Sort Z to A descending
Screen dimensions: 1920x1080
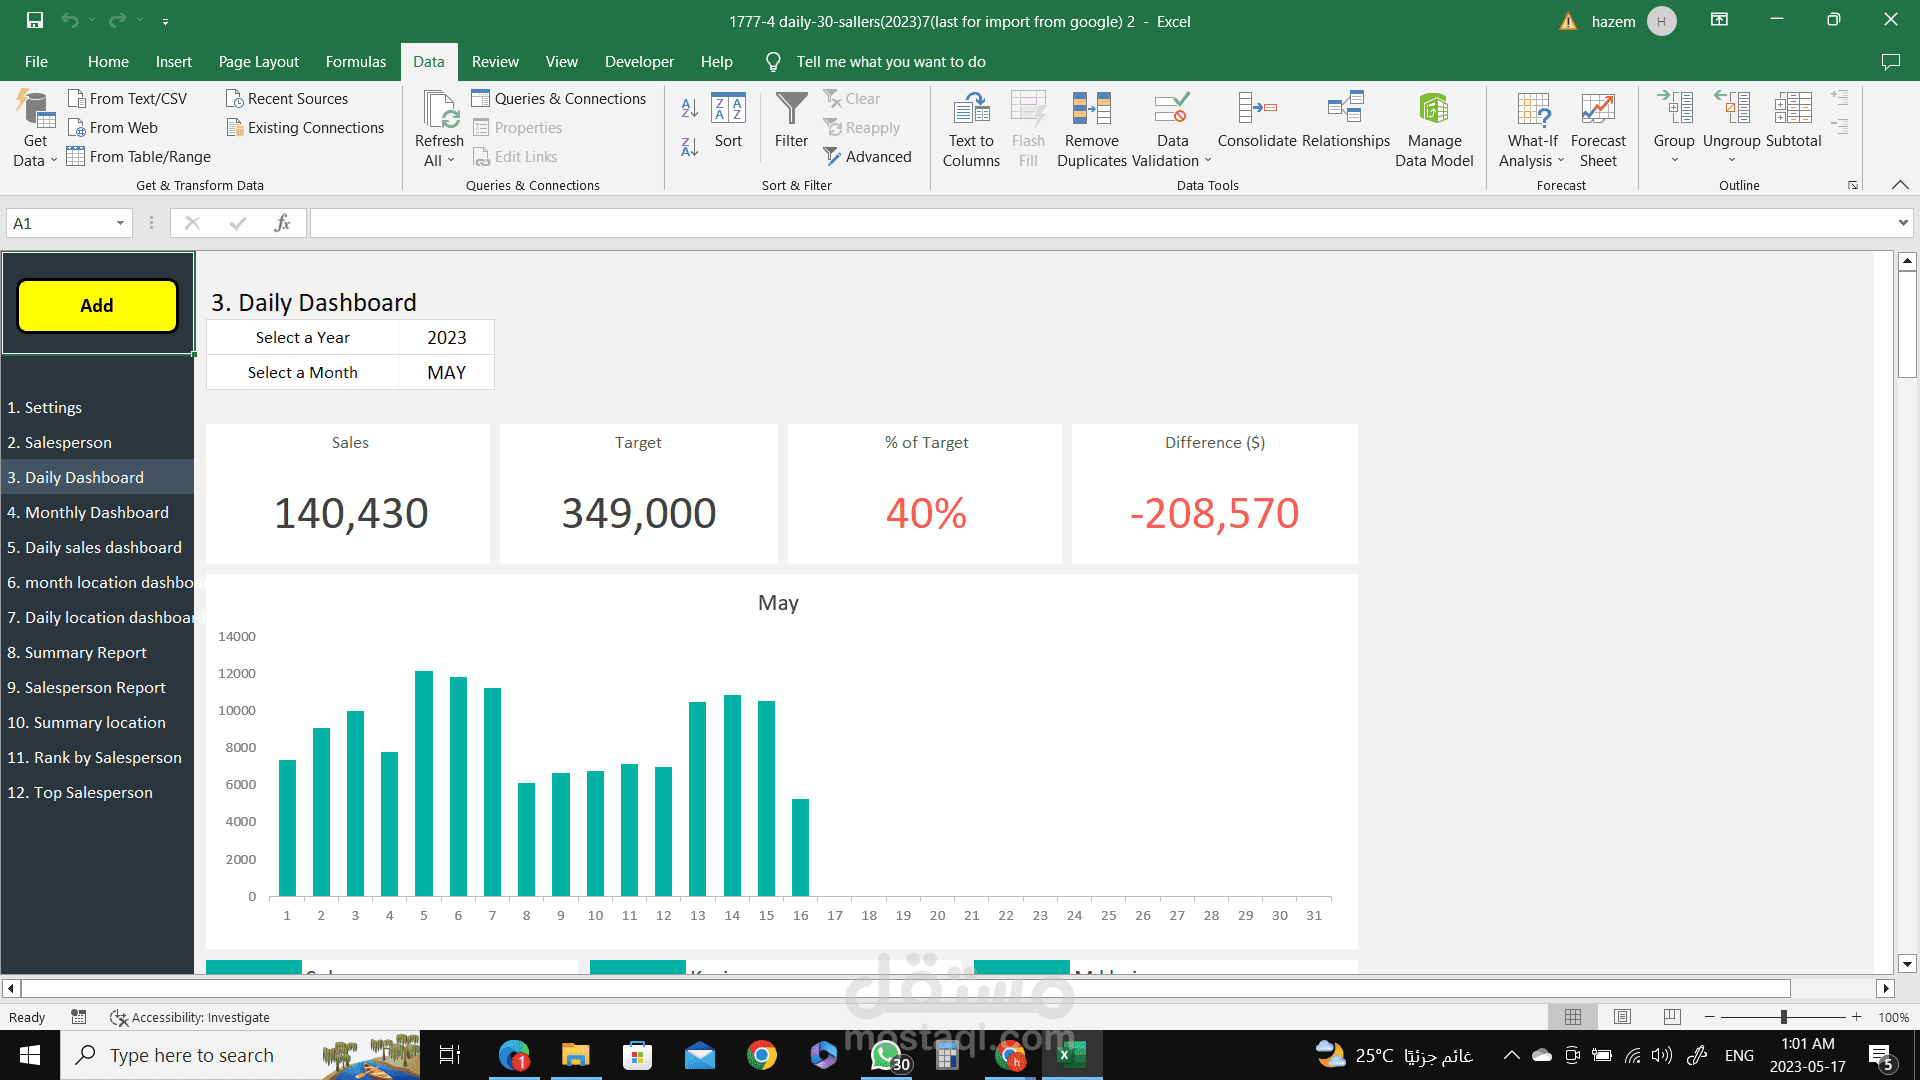pos(689,146)
